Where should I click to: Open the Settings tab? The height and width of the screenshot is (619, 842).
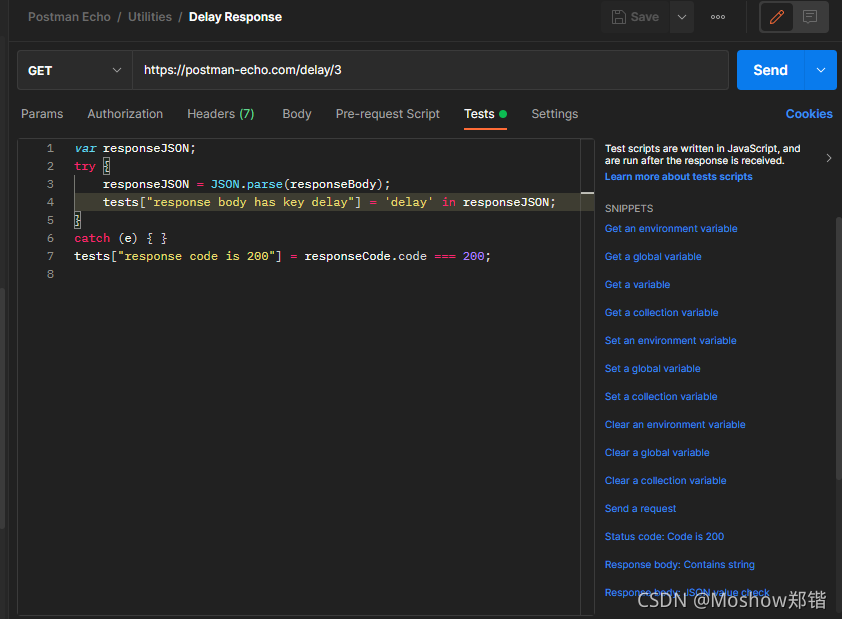click(555, 114)
